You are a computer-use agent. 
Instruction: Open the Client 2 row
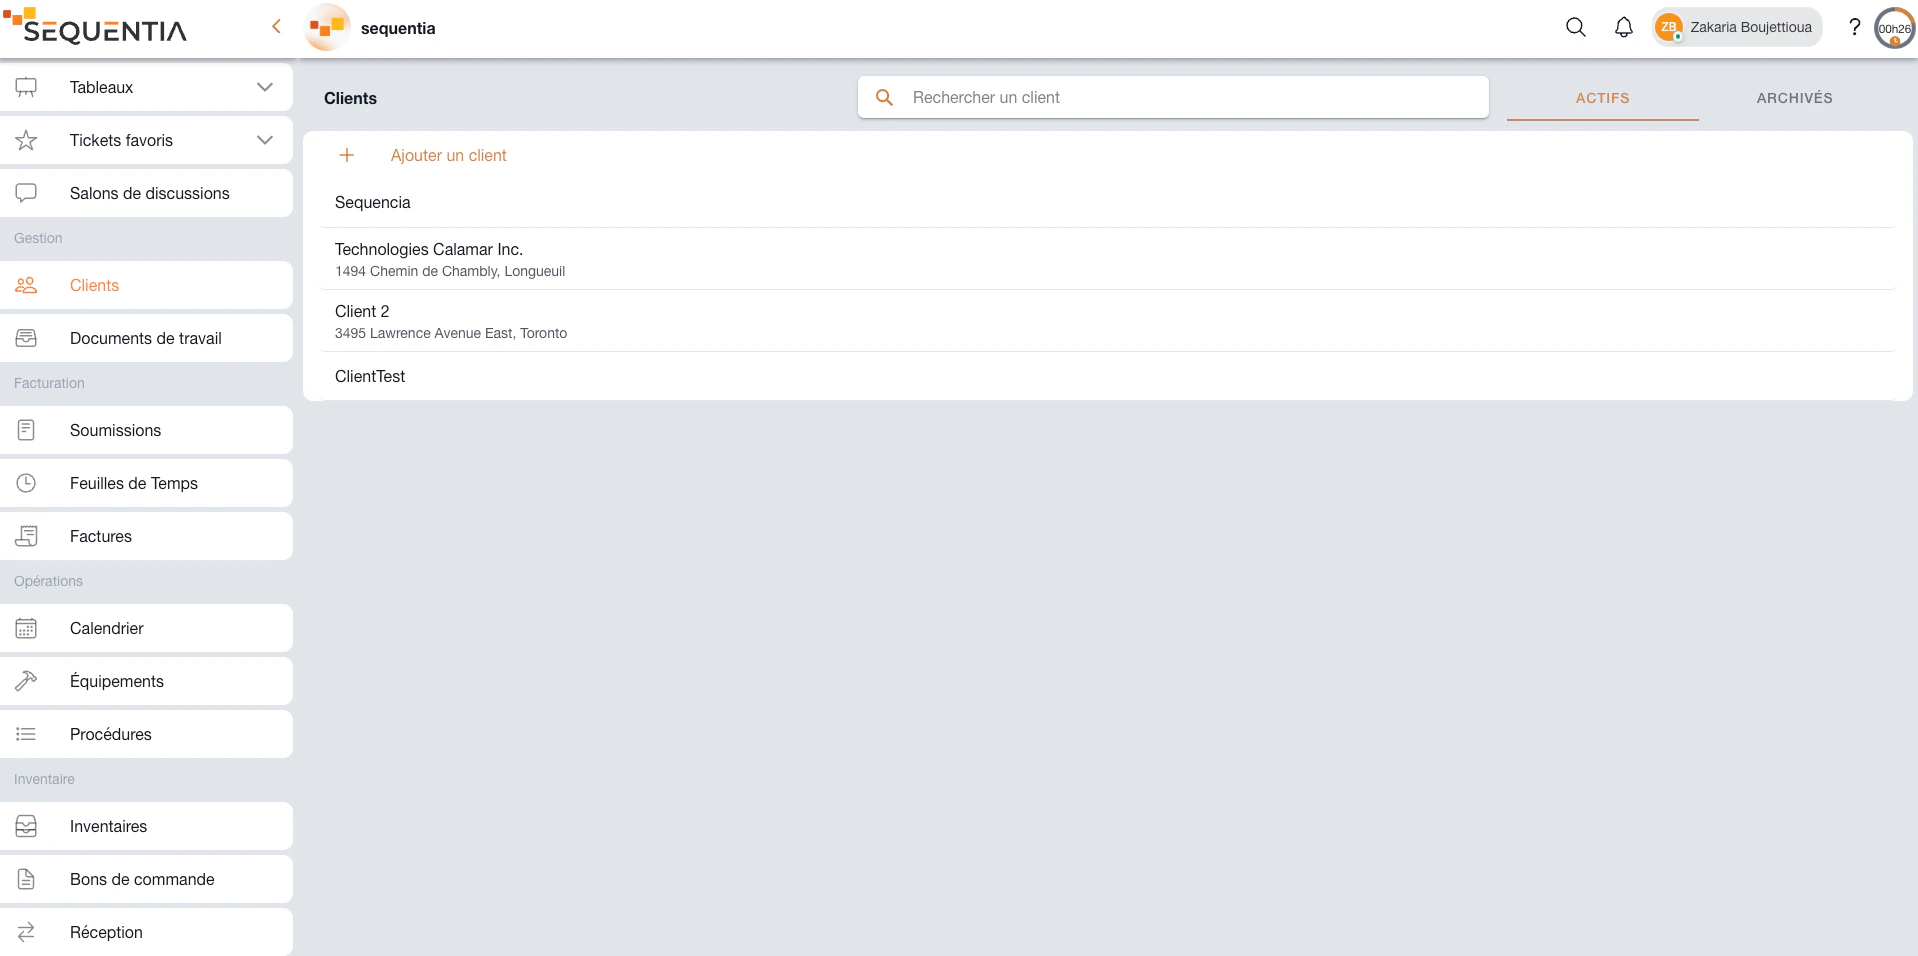(1107, 321)
